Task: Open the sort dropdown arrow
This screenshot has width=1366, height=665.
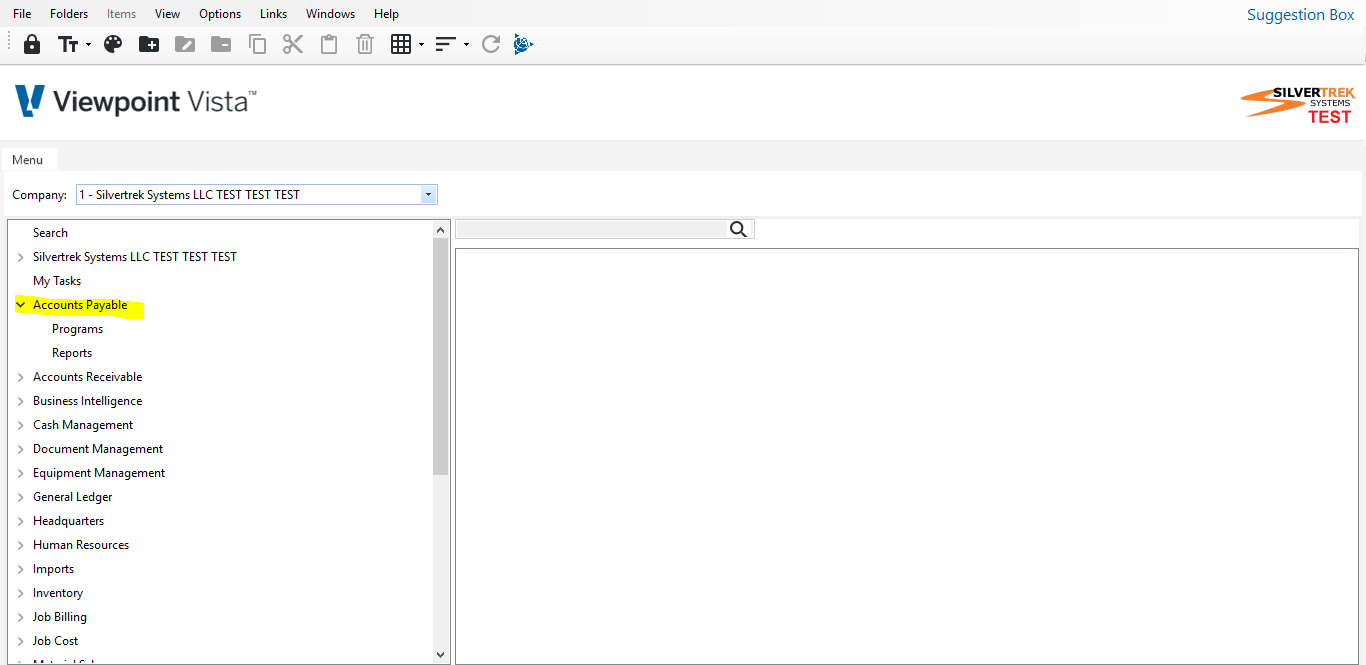Action: tap(466, 45)
